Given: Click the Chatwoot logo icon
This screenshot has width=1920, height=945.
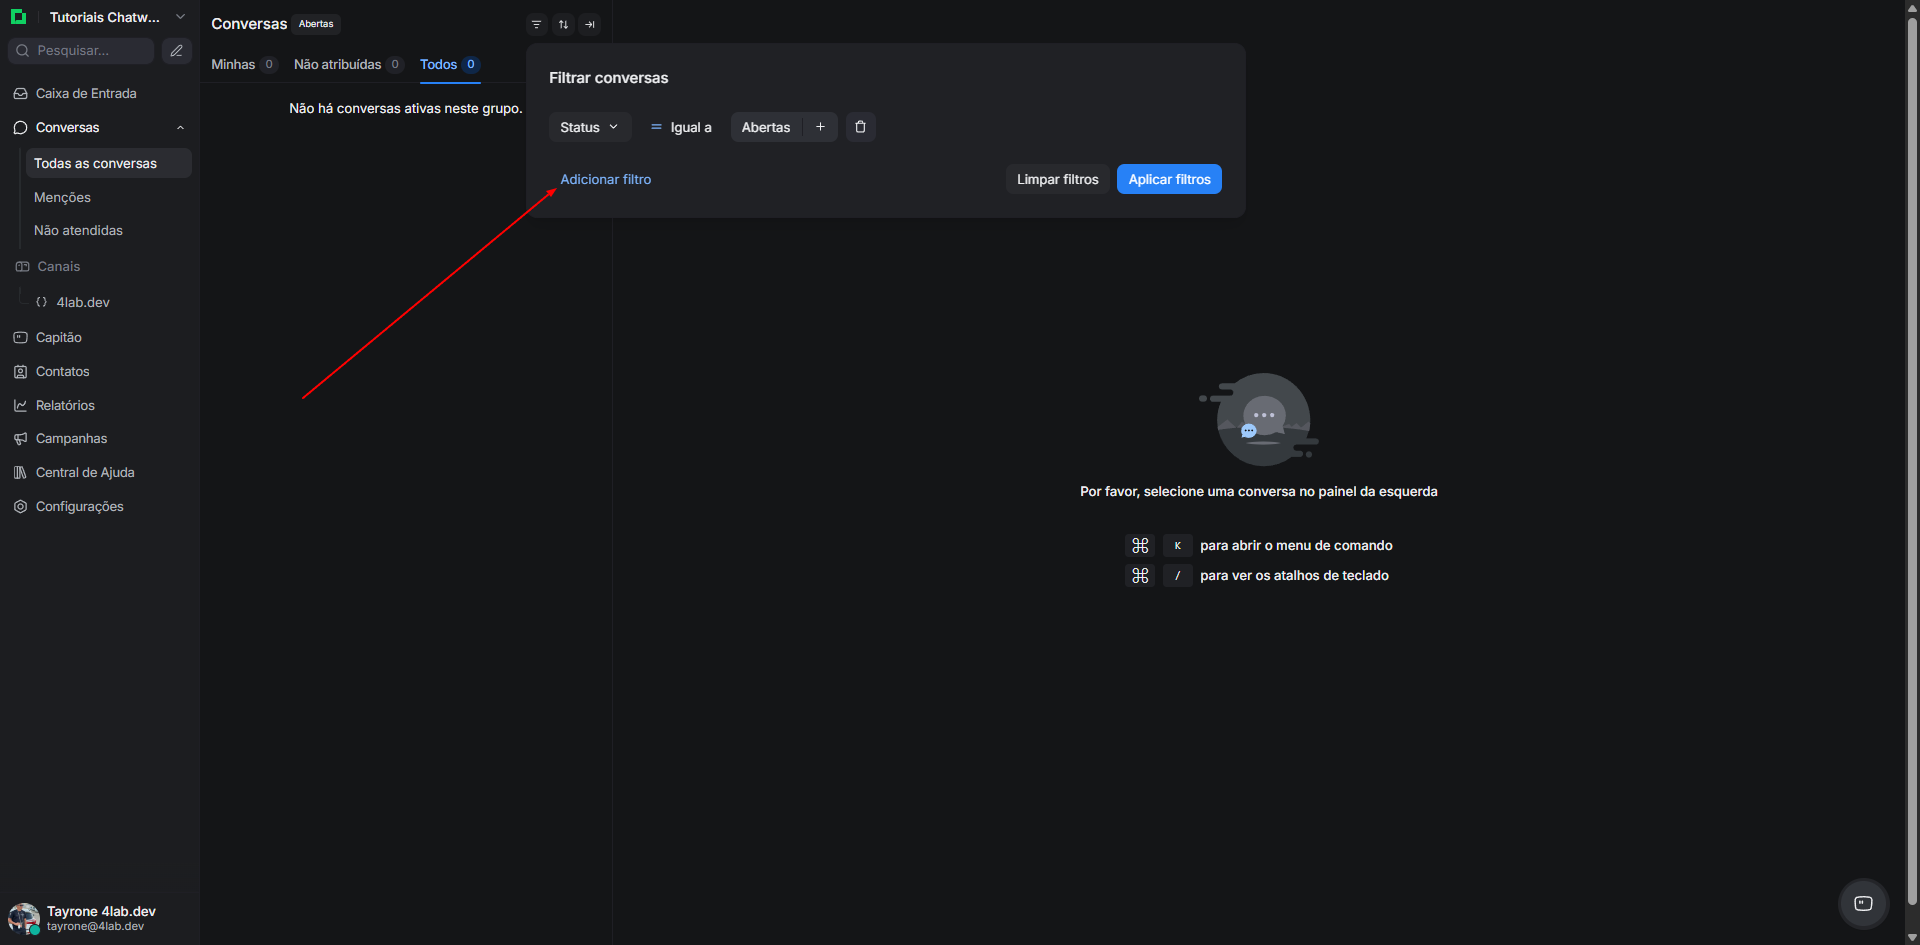Looking at the screenshot, I should click(18, 17).
